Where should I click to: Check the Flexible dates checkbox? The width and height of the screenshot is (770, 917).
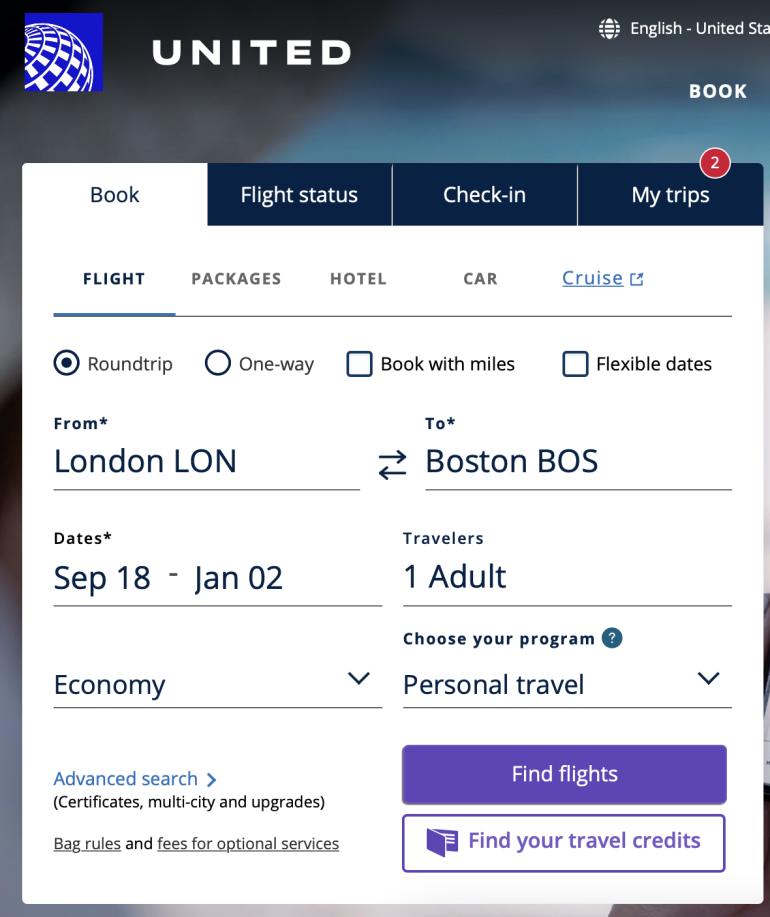(x=575, y=364)
